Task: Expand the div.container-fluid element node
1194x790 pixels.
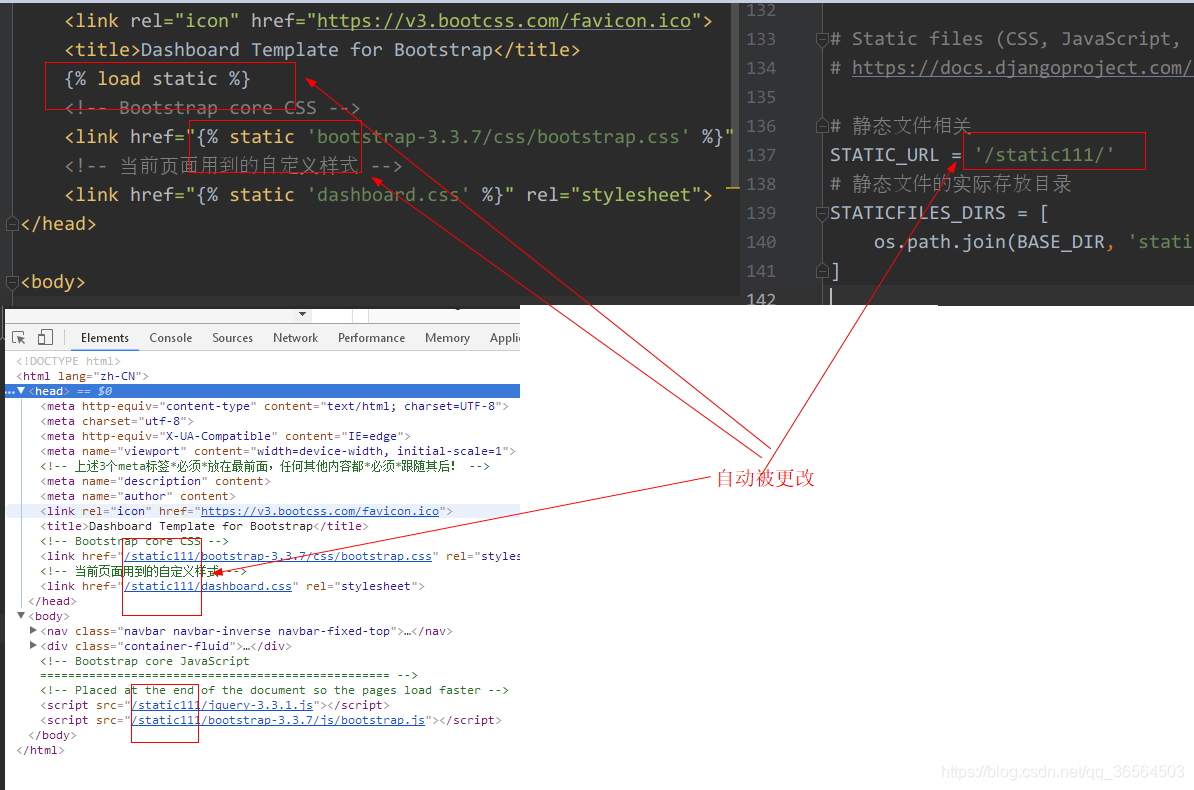Action: [x=33, y=646]
